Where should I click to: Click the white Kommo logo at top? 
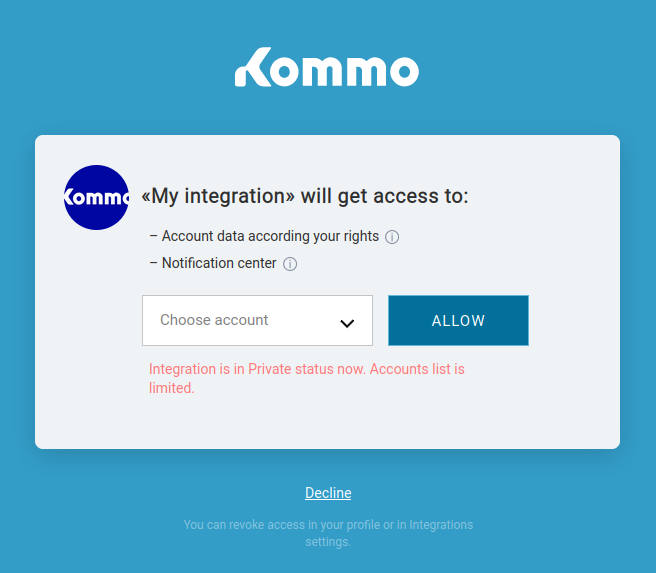(x=327, y=67)
